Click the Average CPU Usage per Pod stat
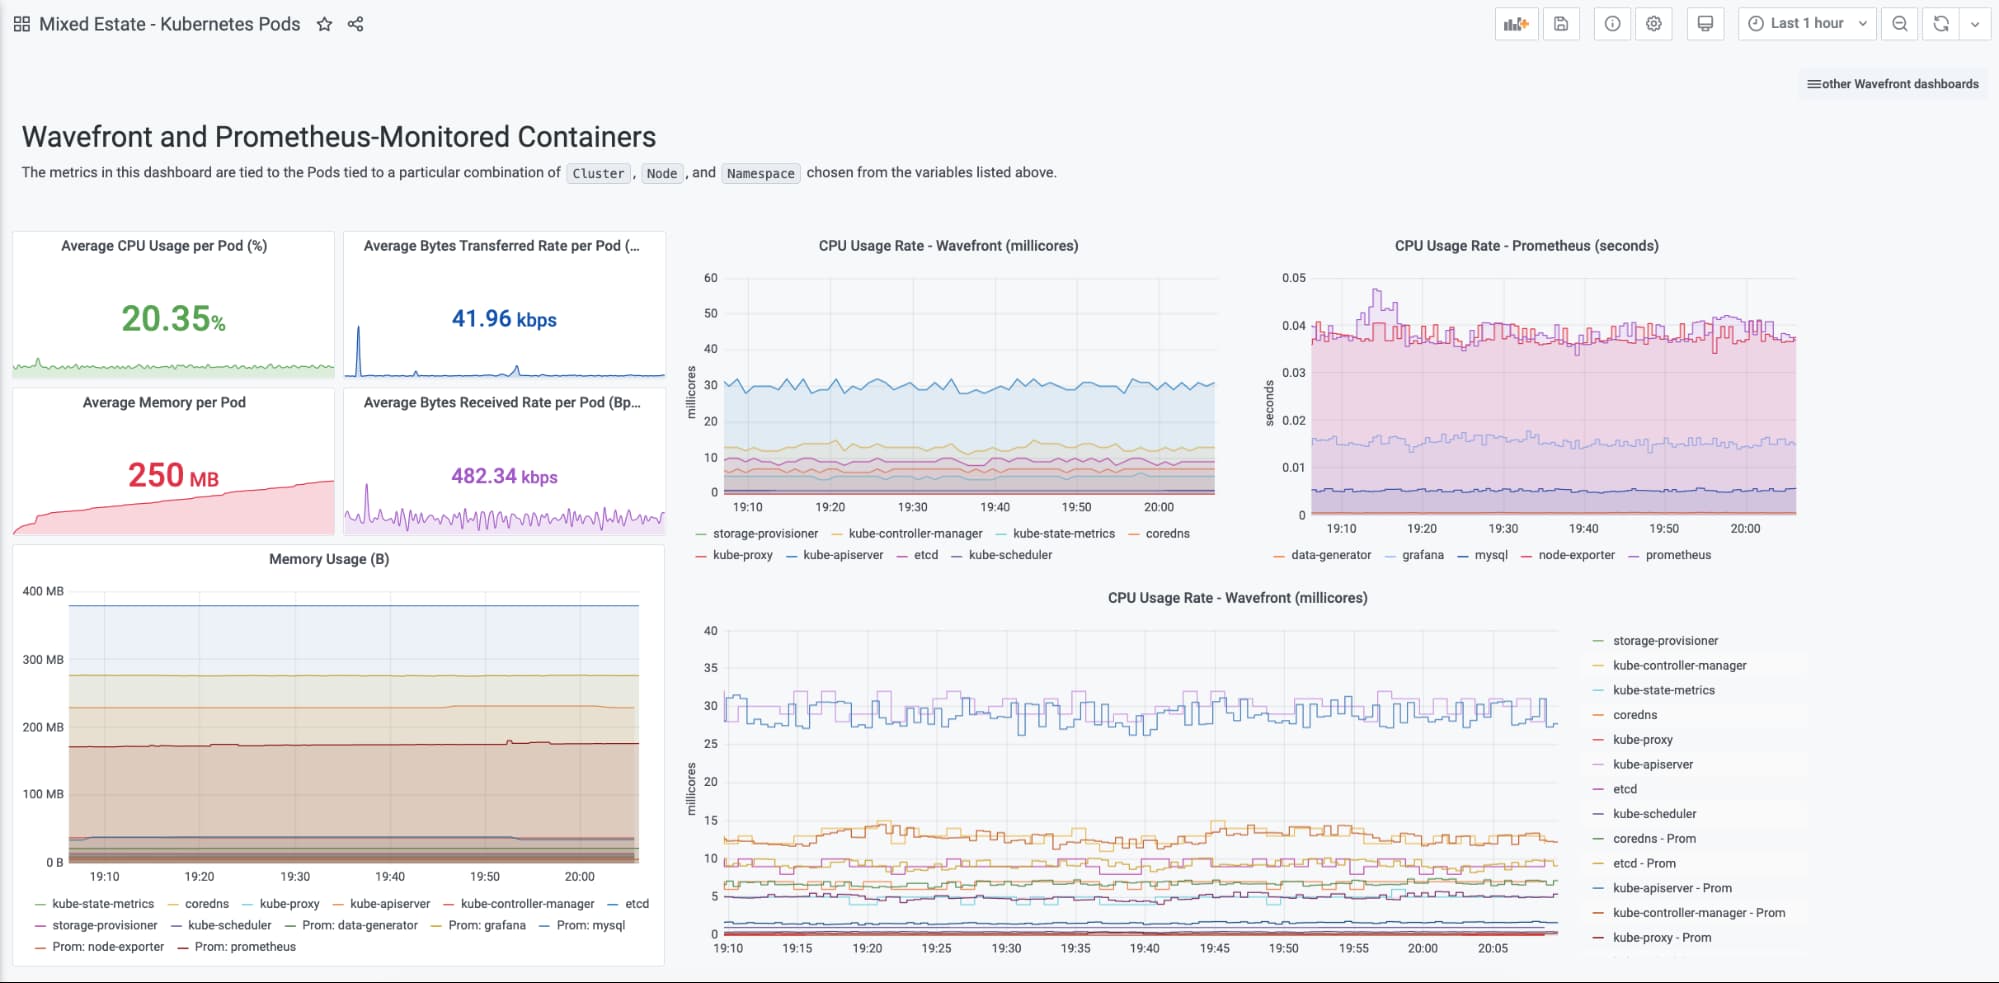 (174, 319)
